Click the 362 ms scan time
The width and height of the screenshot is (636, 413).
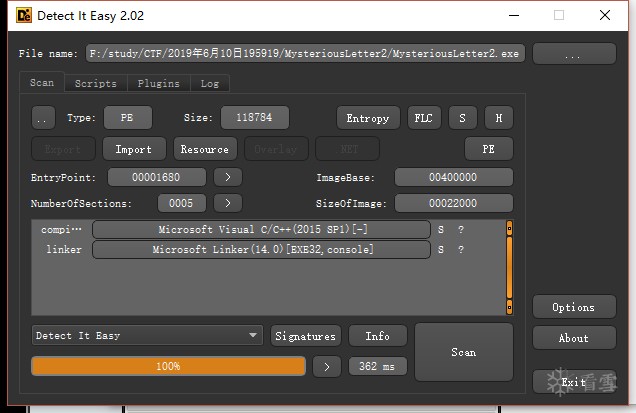click(x=378, y=367)
